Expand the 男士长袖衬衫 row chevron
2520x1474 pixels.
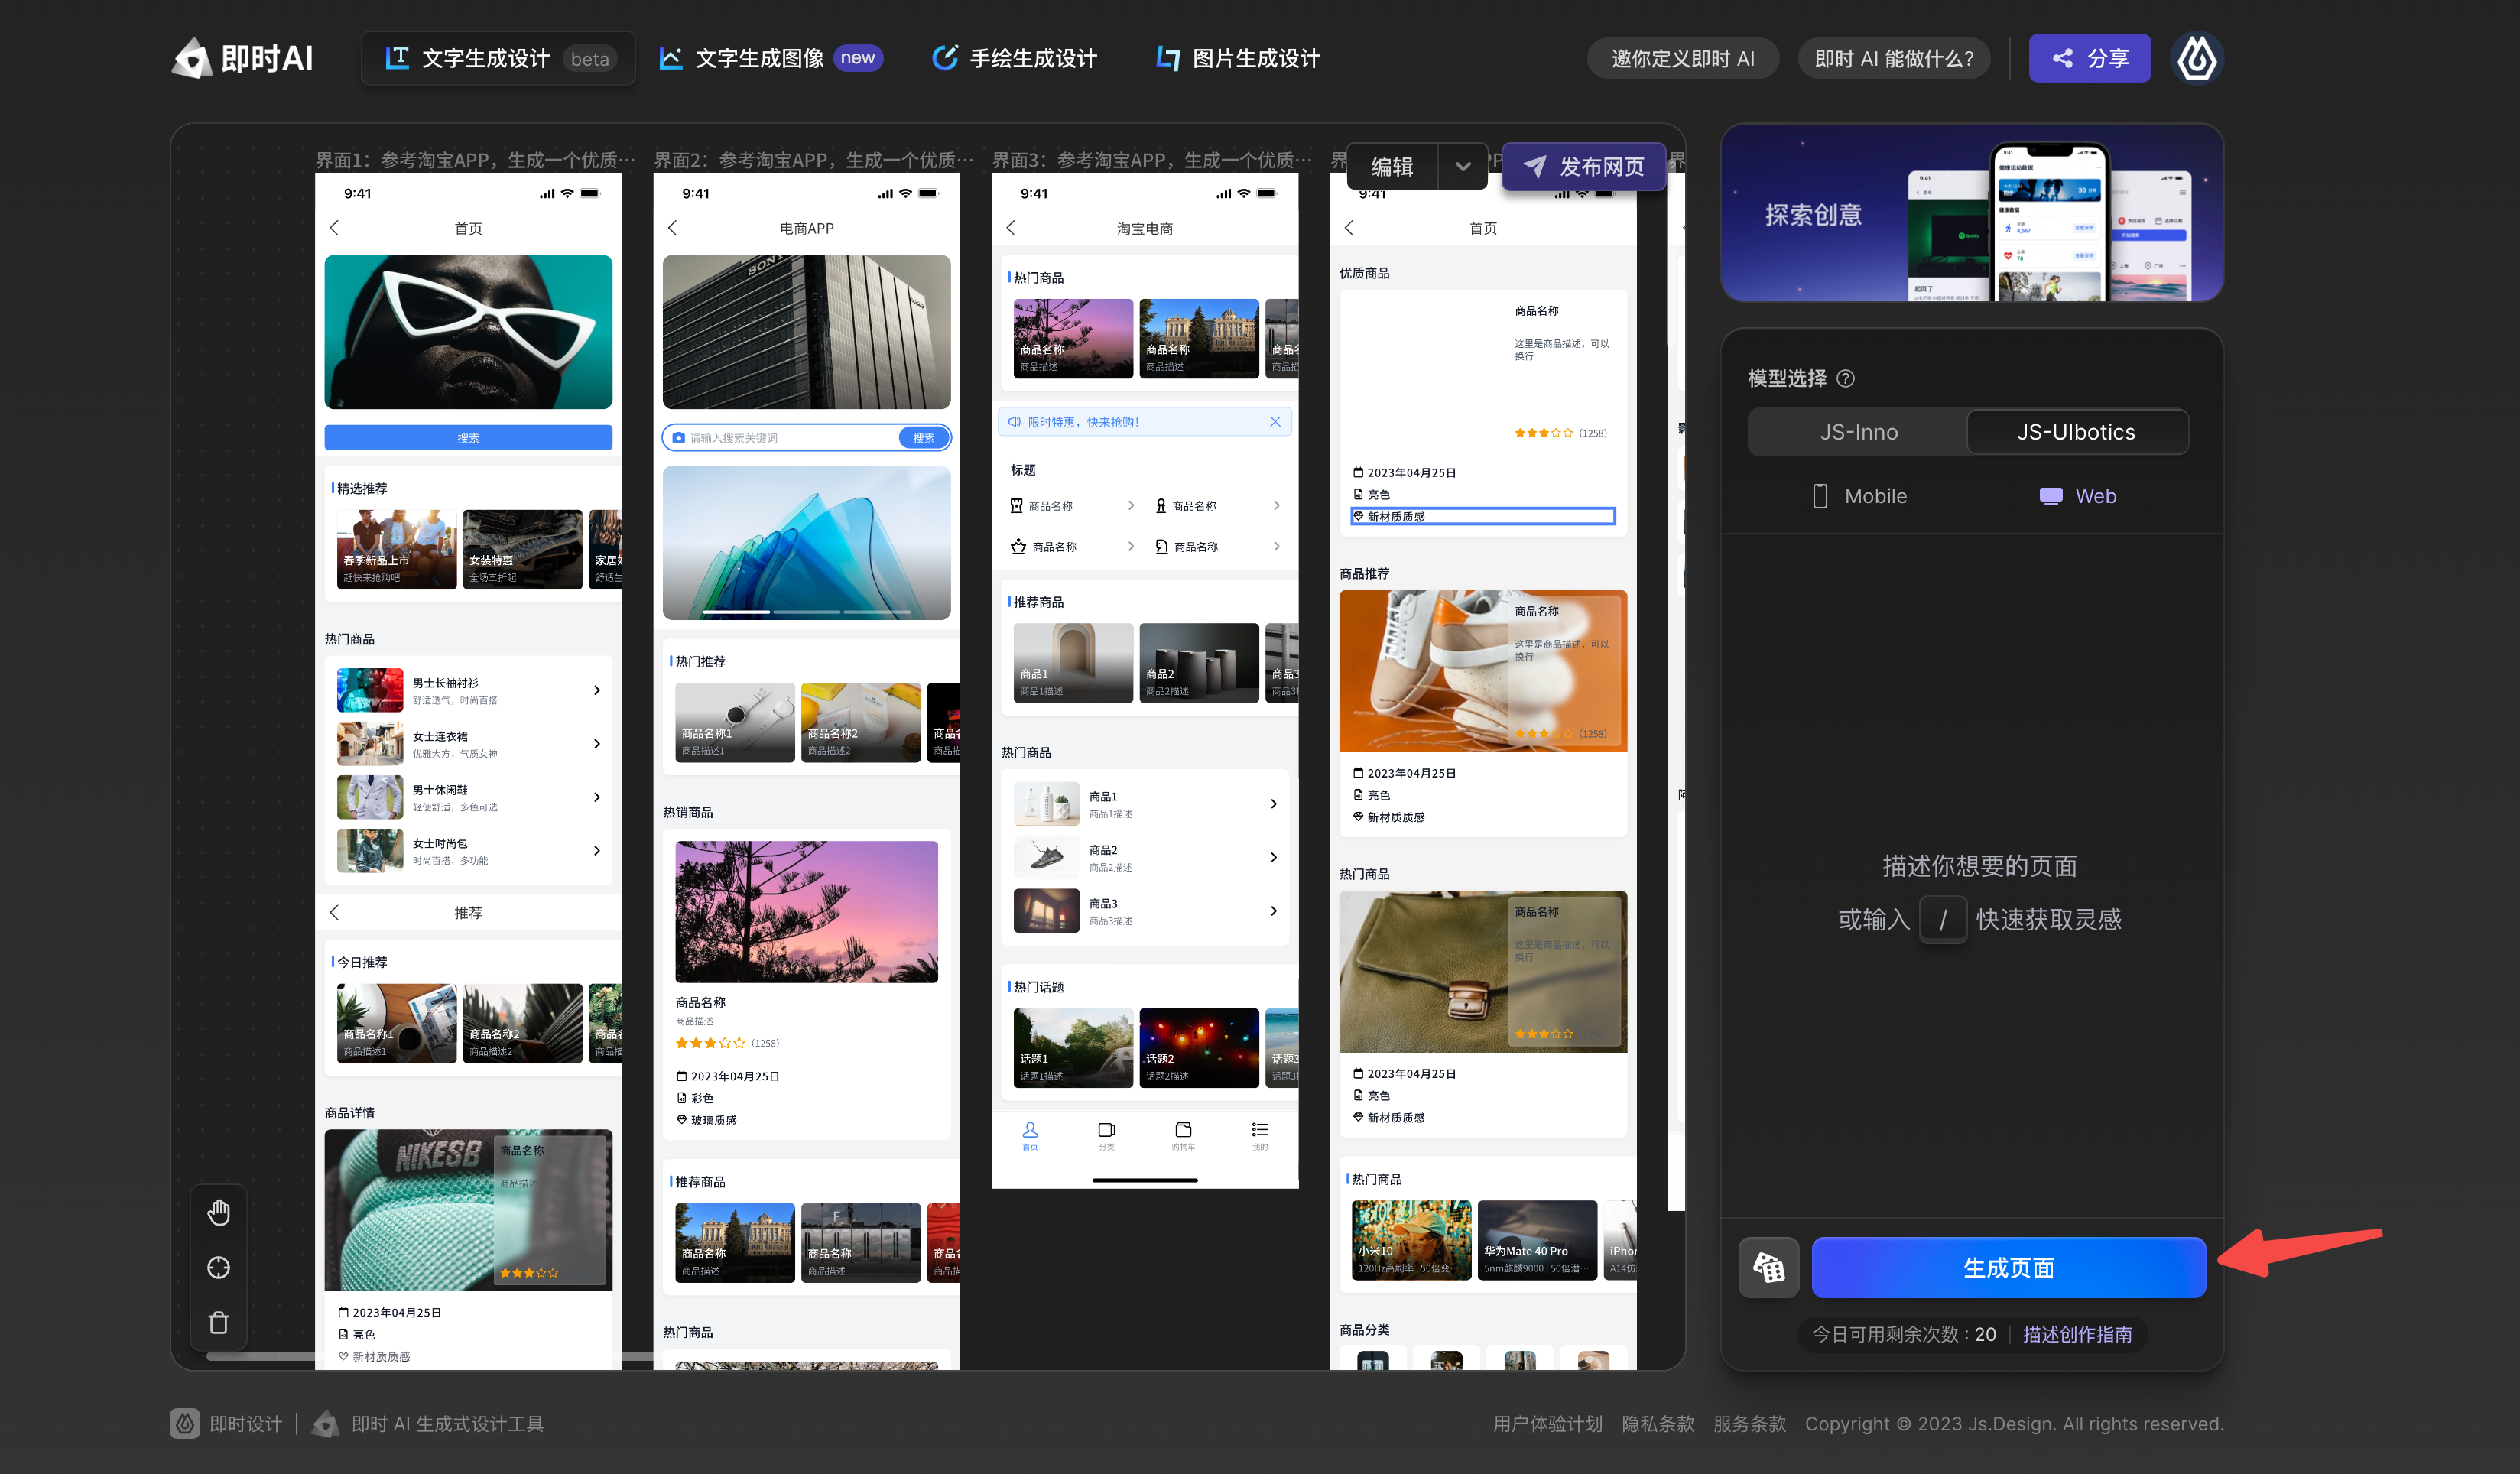(x=597, y=690)
